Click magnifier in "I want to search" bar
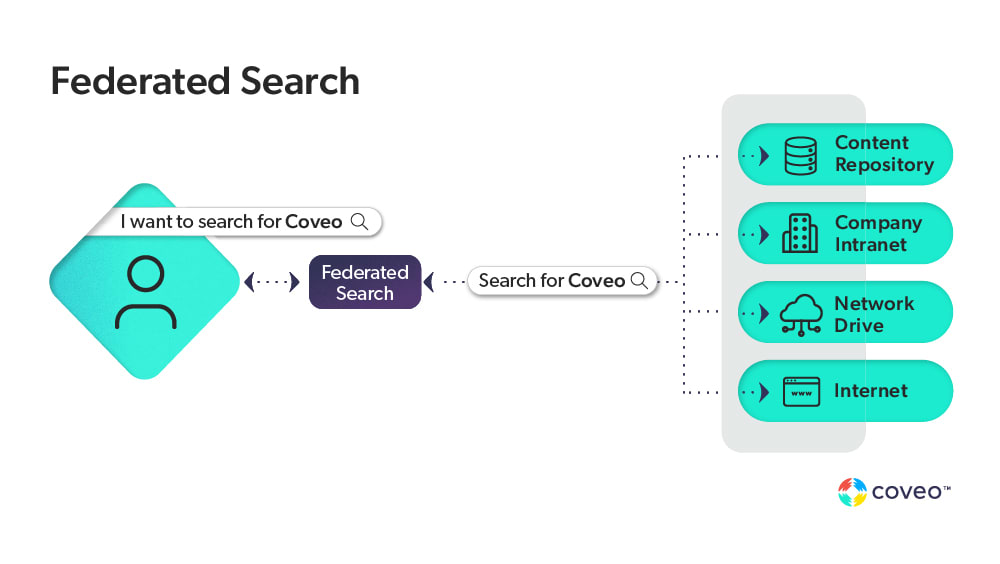 click(360, 221)
